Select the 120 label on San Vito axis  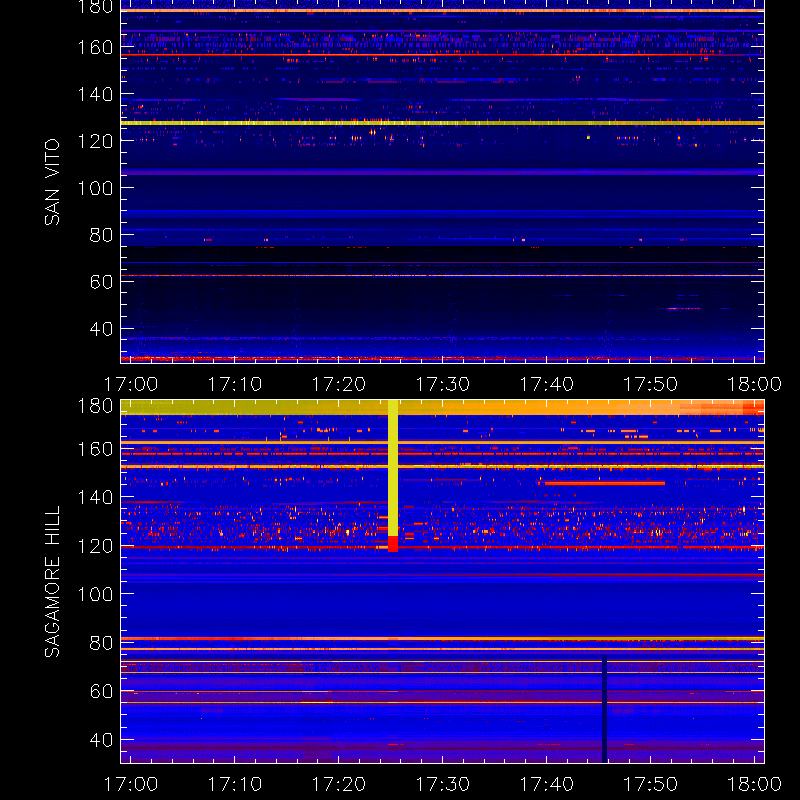(x=95, y=141)
